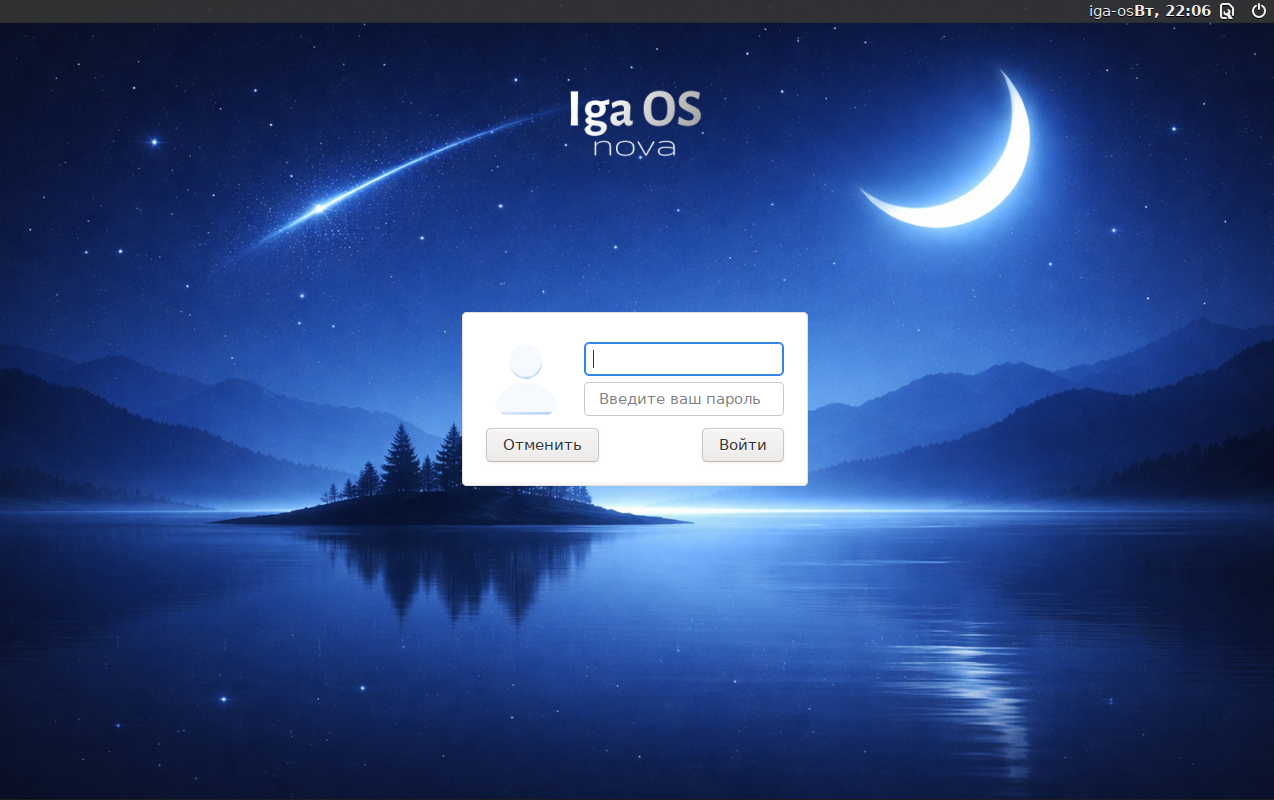The height and width of the screenshot is (800, 1274).
Task: Click the session selector icon beside the clock
Action: (1227, 12)
